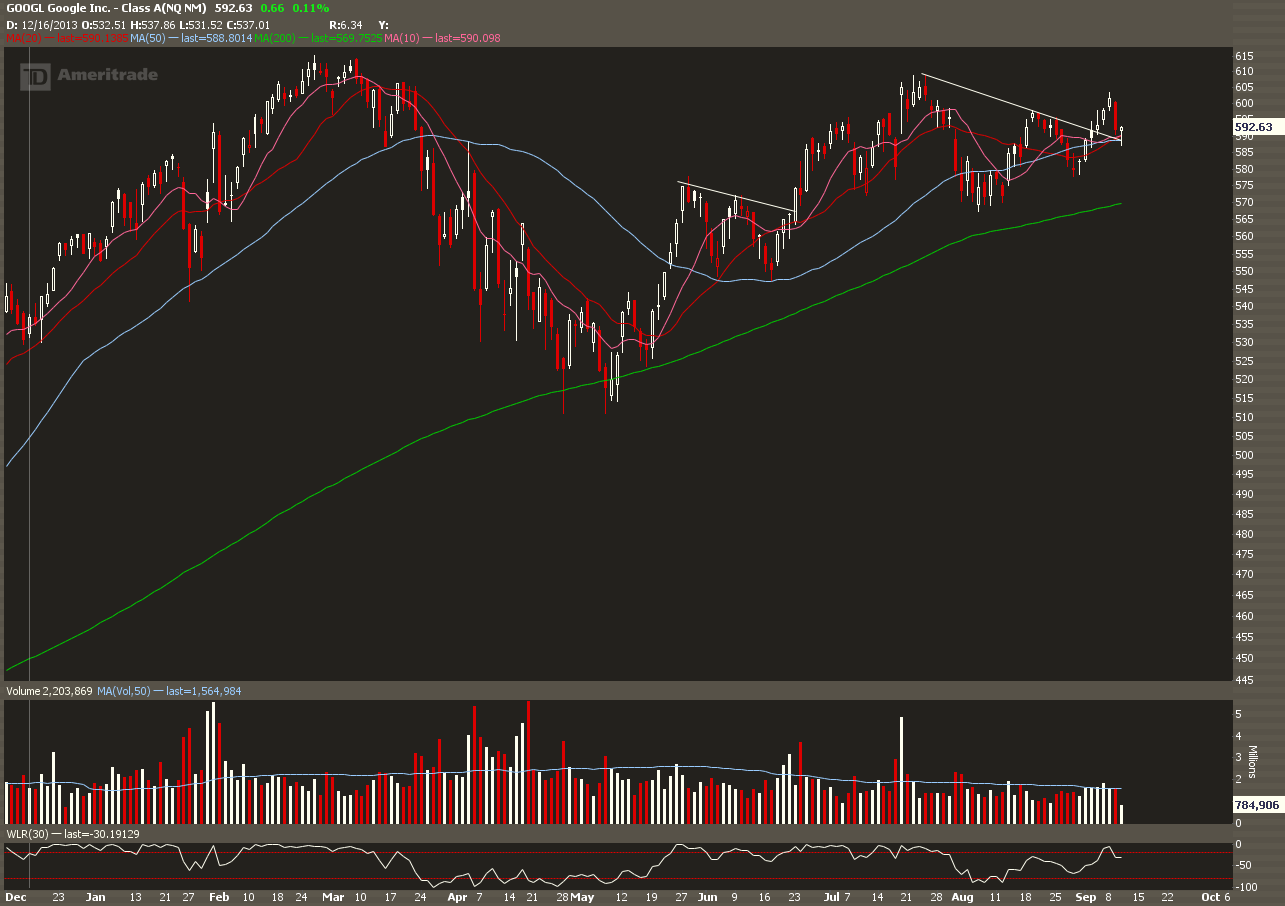Image resolution: width=1285 pixels, height=906 pixels.
Task: Click the high value H:537.86
Action: click(151, 23)
